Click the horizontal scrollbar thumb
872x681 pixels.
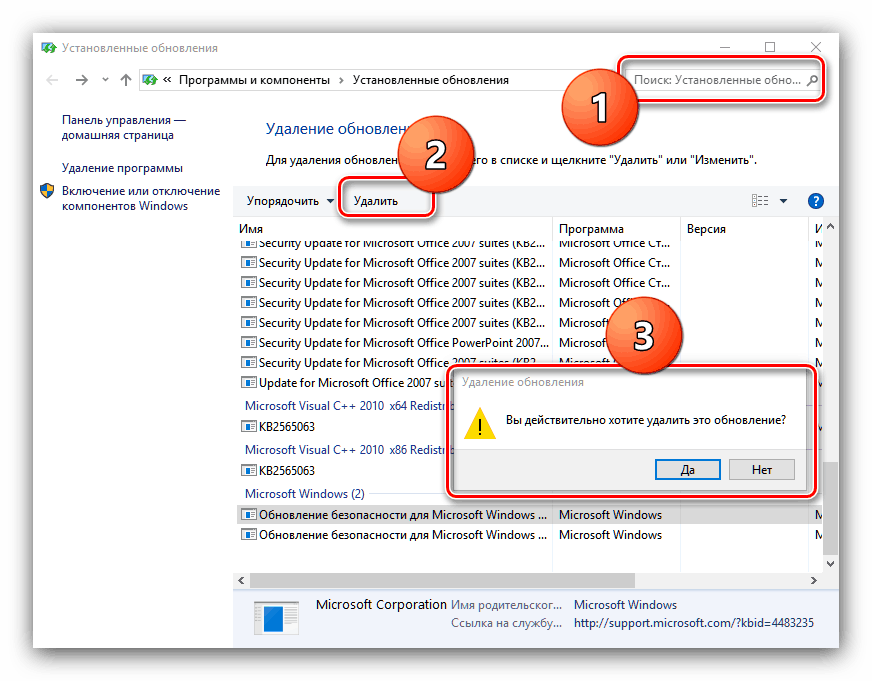442,580
